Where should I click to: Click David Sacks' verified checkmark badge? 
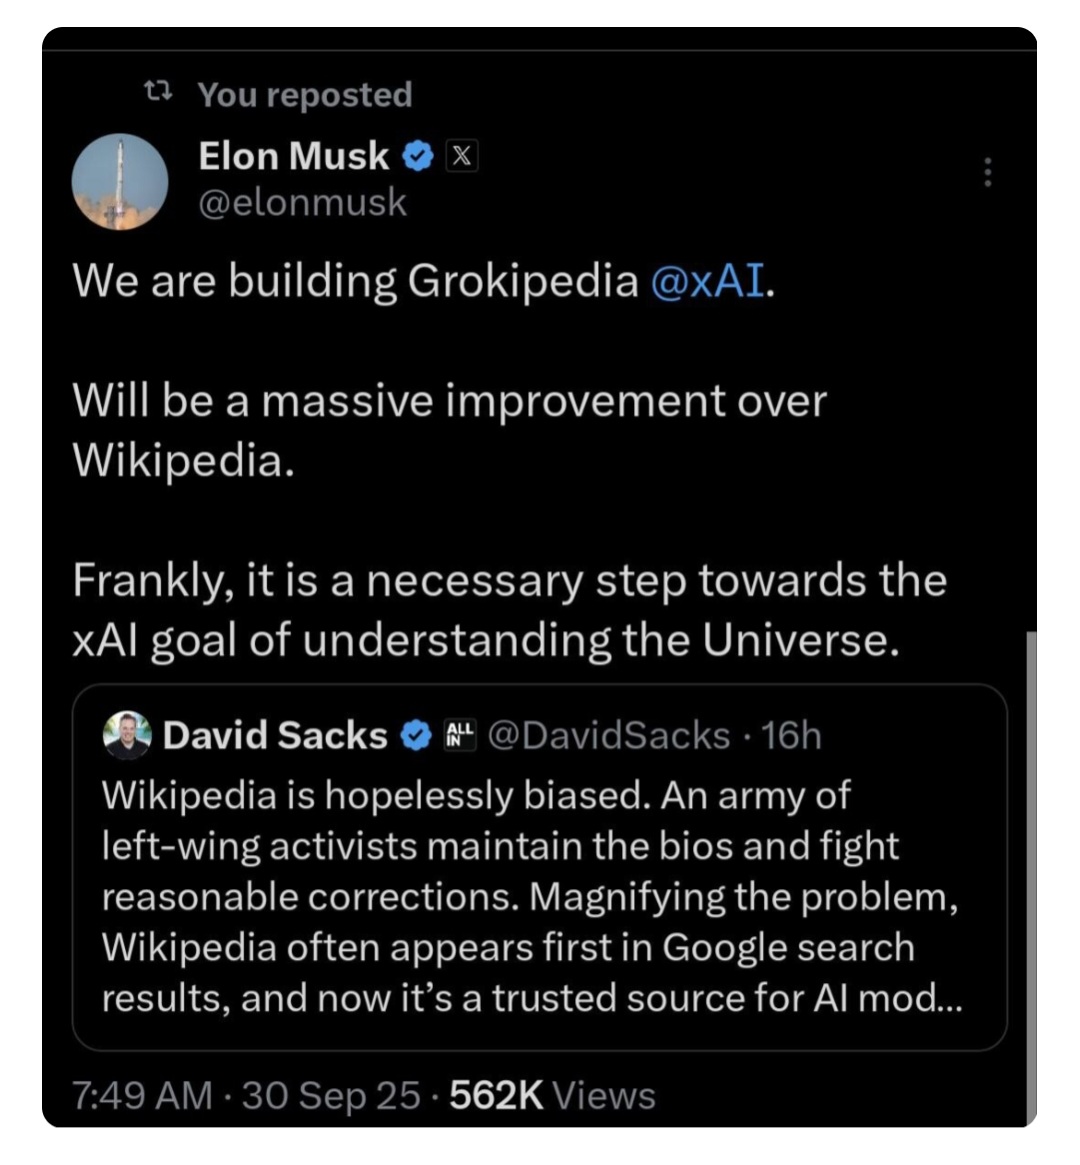click(415, 736)
